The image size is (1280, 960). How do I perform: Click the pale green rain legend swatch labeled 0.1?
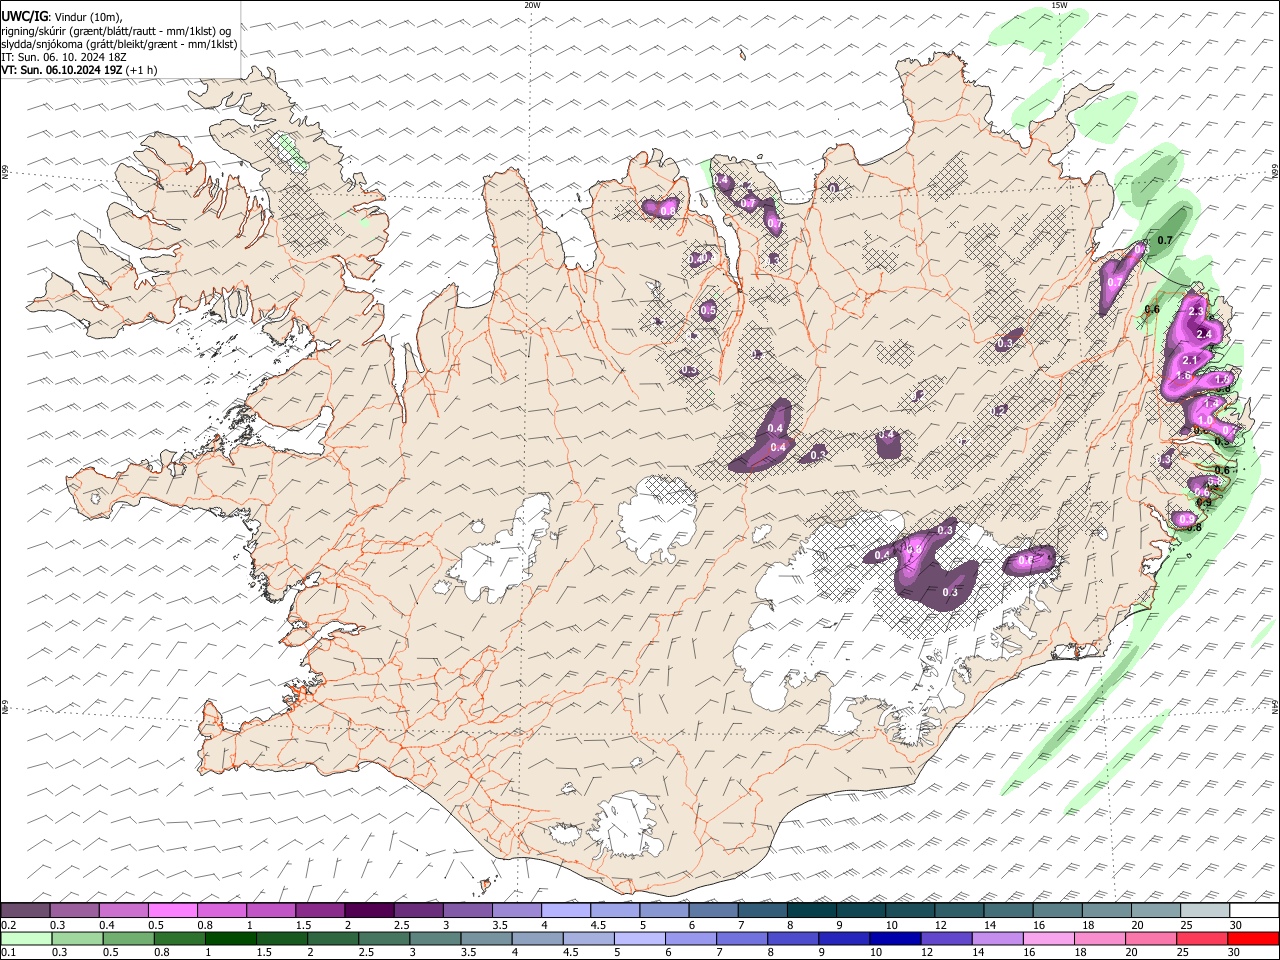(x=26, y=938)
